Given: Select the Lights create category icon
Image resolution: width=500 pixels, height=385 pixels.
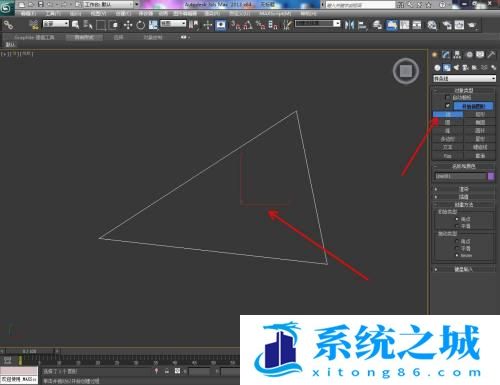Looking at the screenshot, I should point(456,68).
